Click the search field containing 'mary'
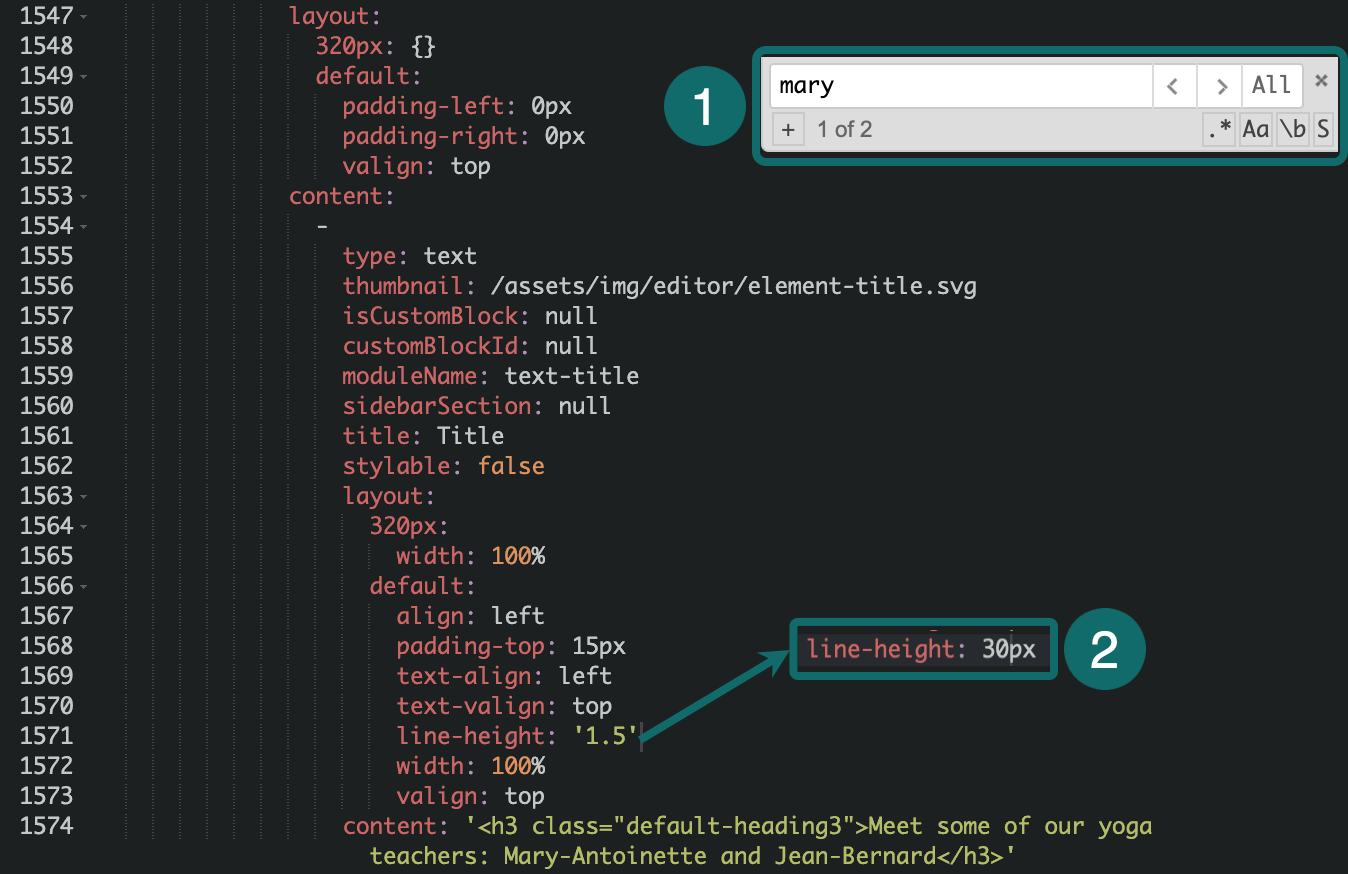Image resolution: width=1348 pixels, height=874 pixels. pos(960,86)
